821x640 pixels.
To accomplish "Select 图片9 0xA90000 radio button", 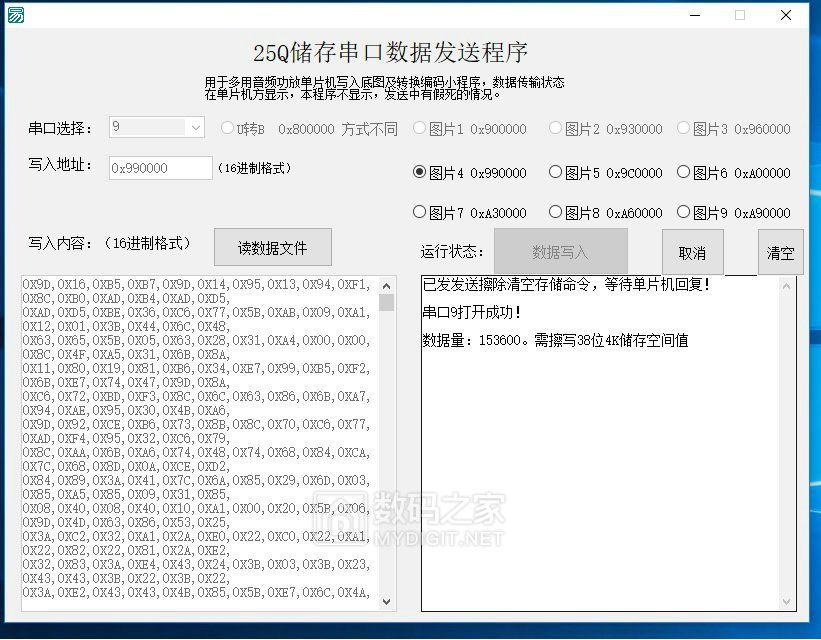I will tap(684, 212).
